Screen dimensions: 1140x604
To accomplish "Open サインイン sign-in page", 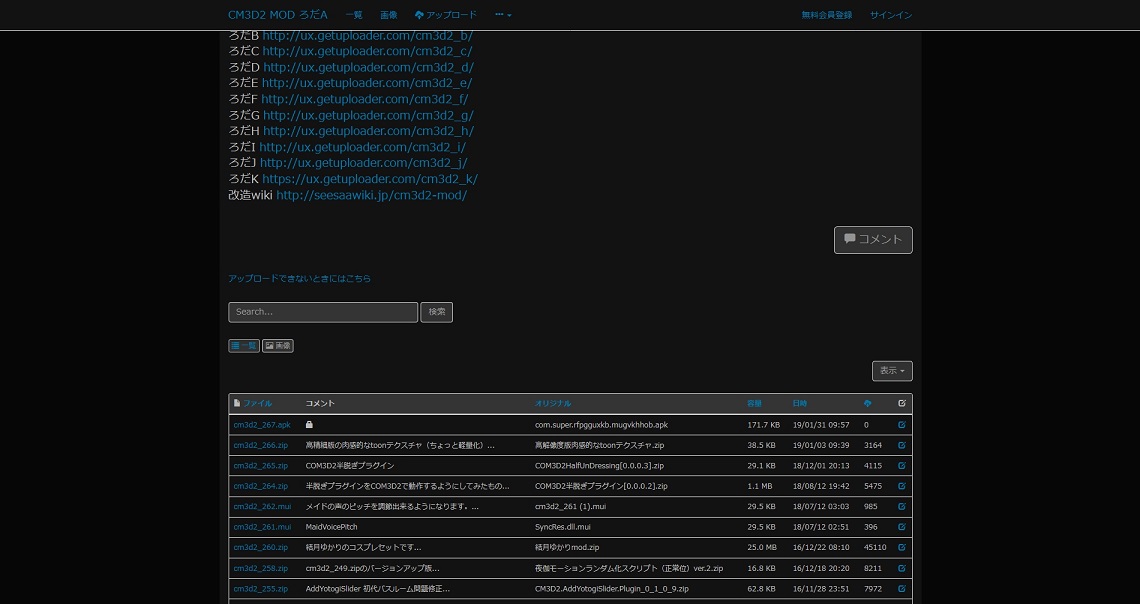I will coord(891,15).
